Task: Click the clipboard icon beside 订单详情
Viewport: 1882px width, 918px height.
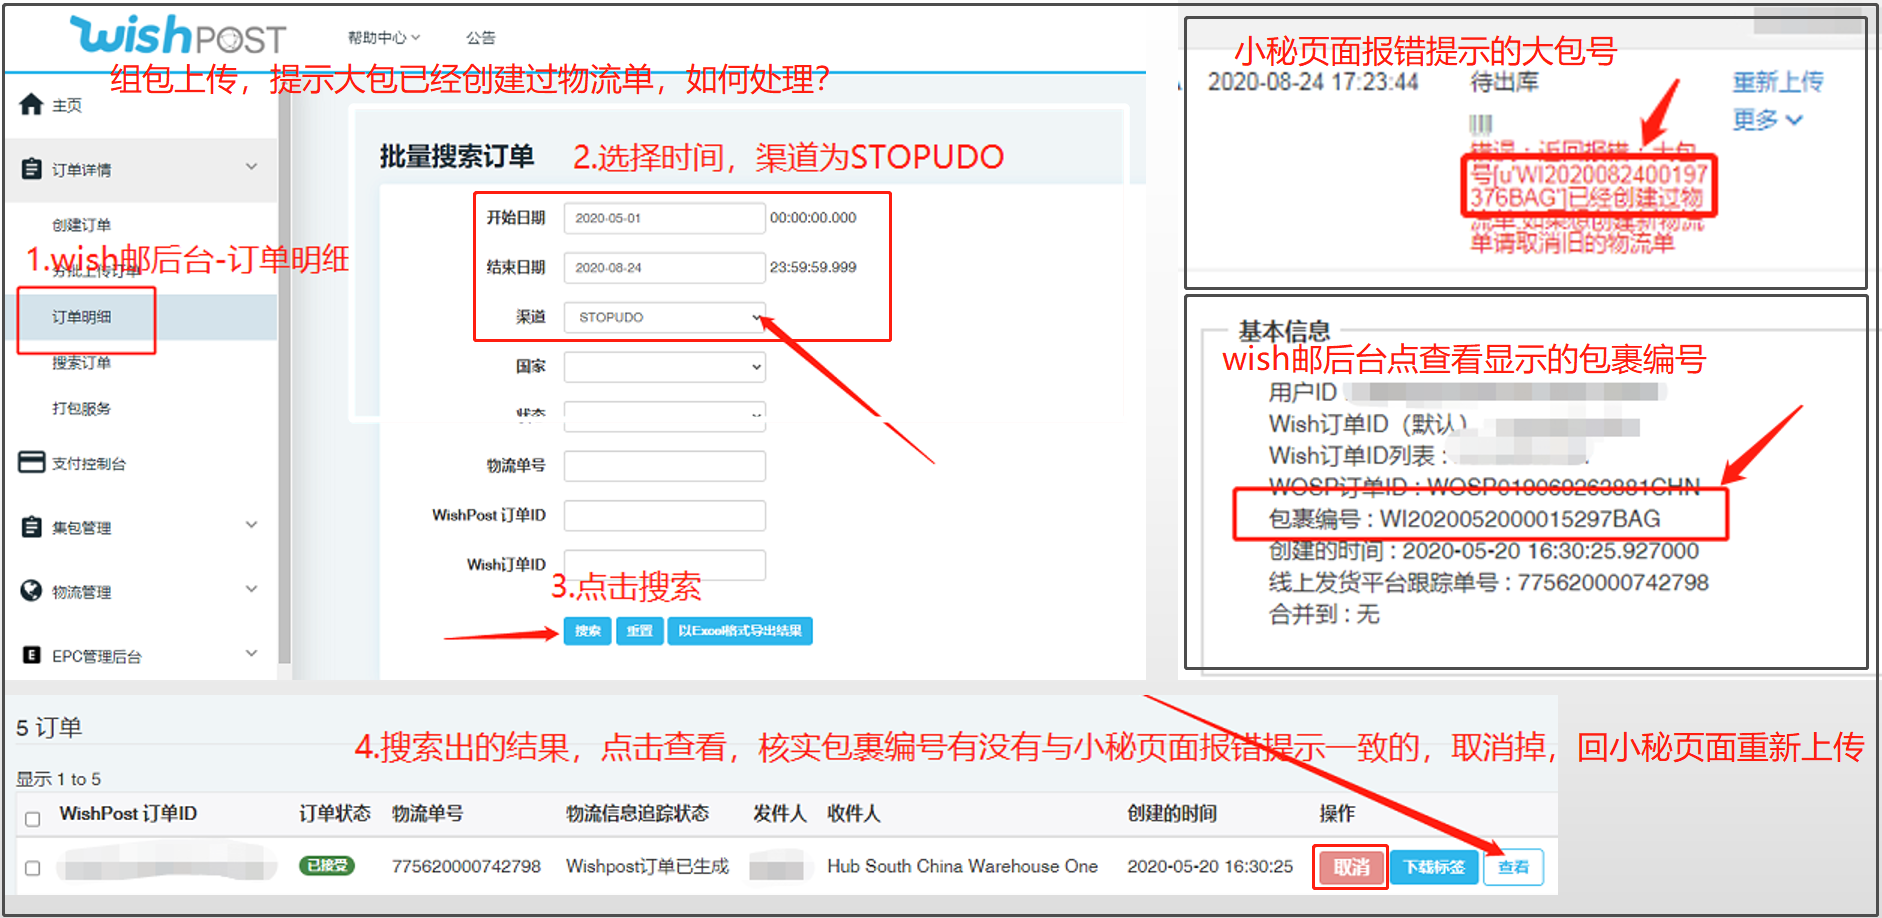Action: tap(31, 168)
